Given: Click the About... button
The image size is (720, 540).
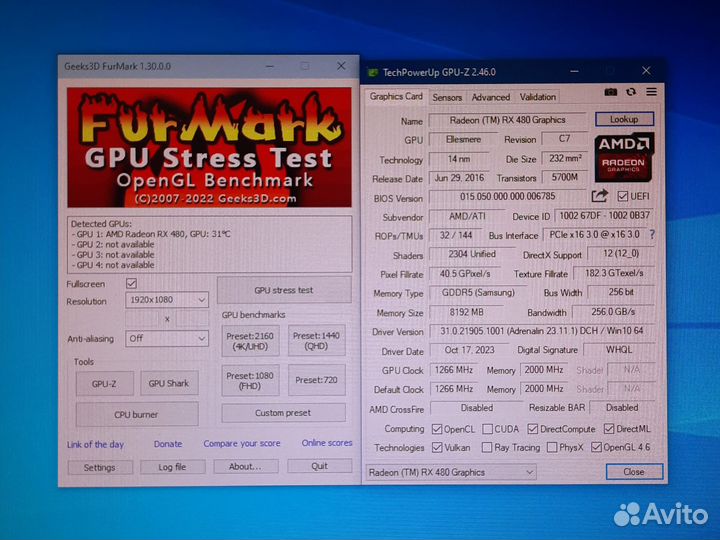Looking at the screenshot, I should pos(245,467).
